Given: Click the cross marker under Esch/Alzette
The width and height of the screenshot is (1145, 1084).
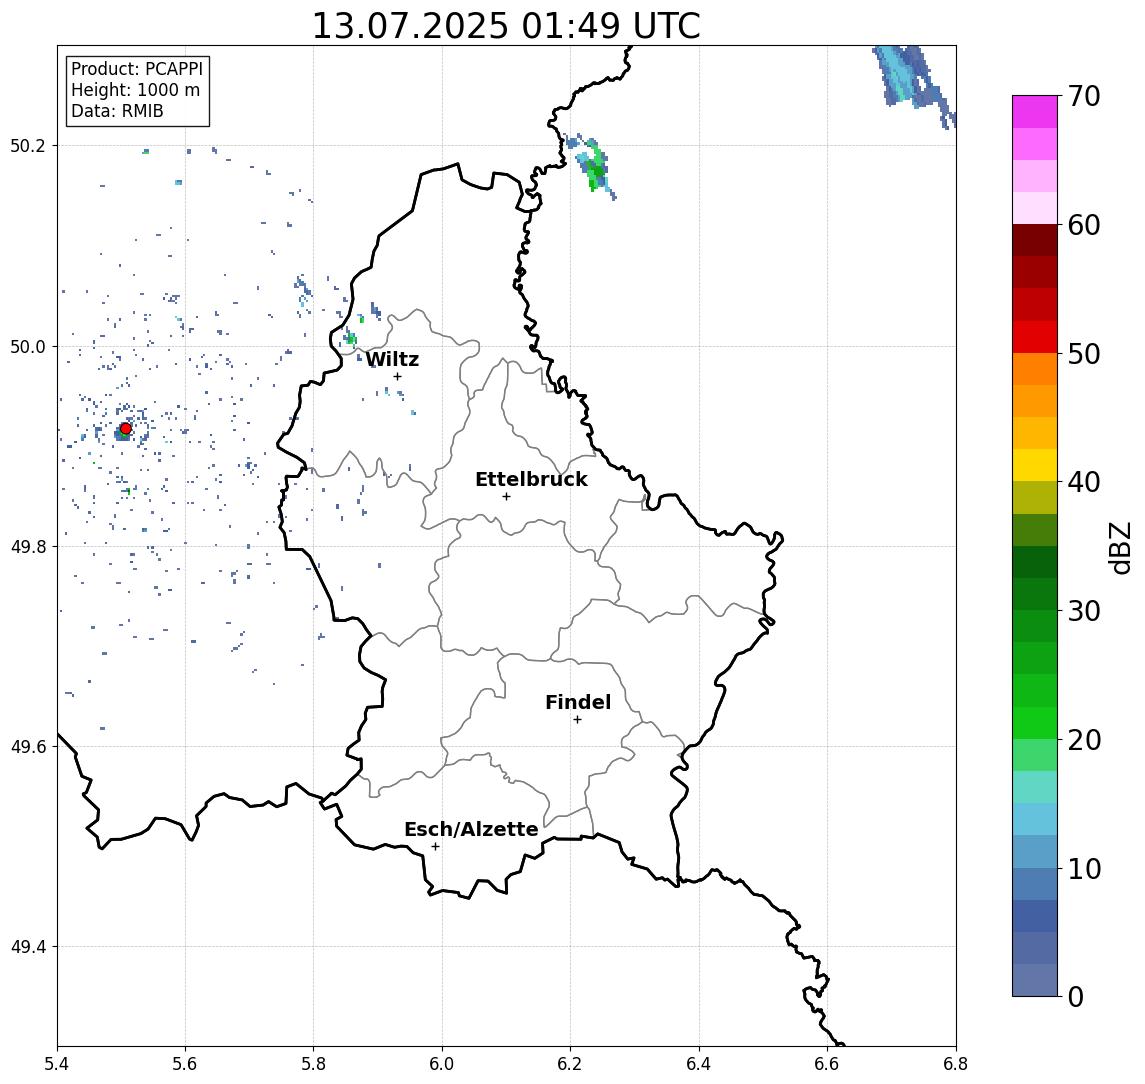Looking at the screenshot, I should click(x=435, y=847).
